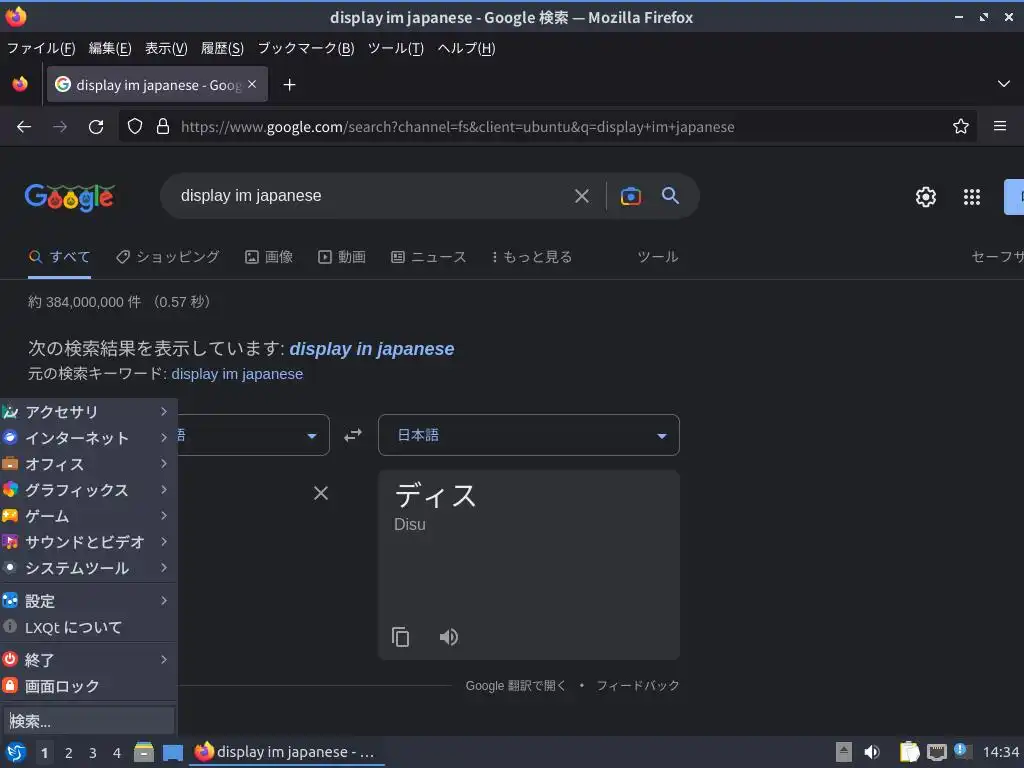Open clipboard tray icon
Screen dimensions: 1024x768
tap(908, 752)
